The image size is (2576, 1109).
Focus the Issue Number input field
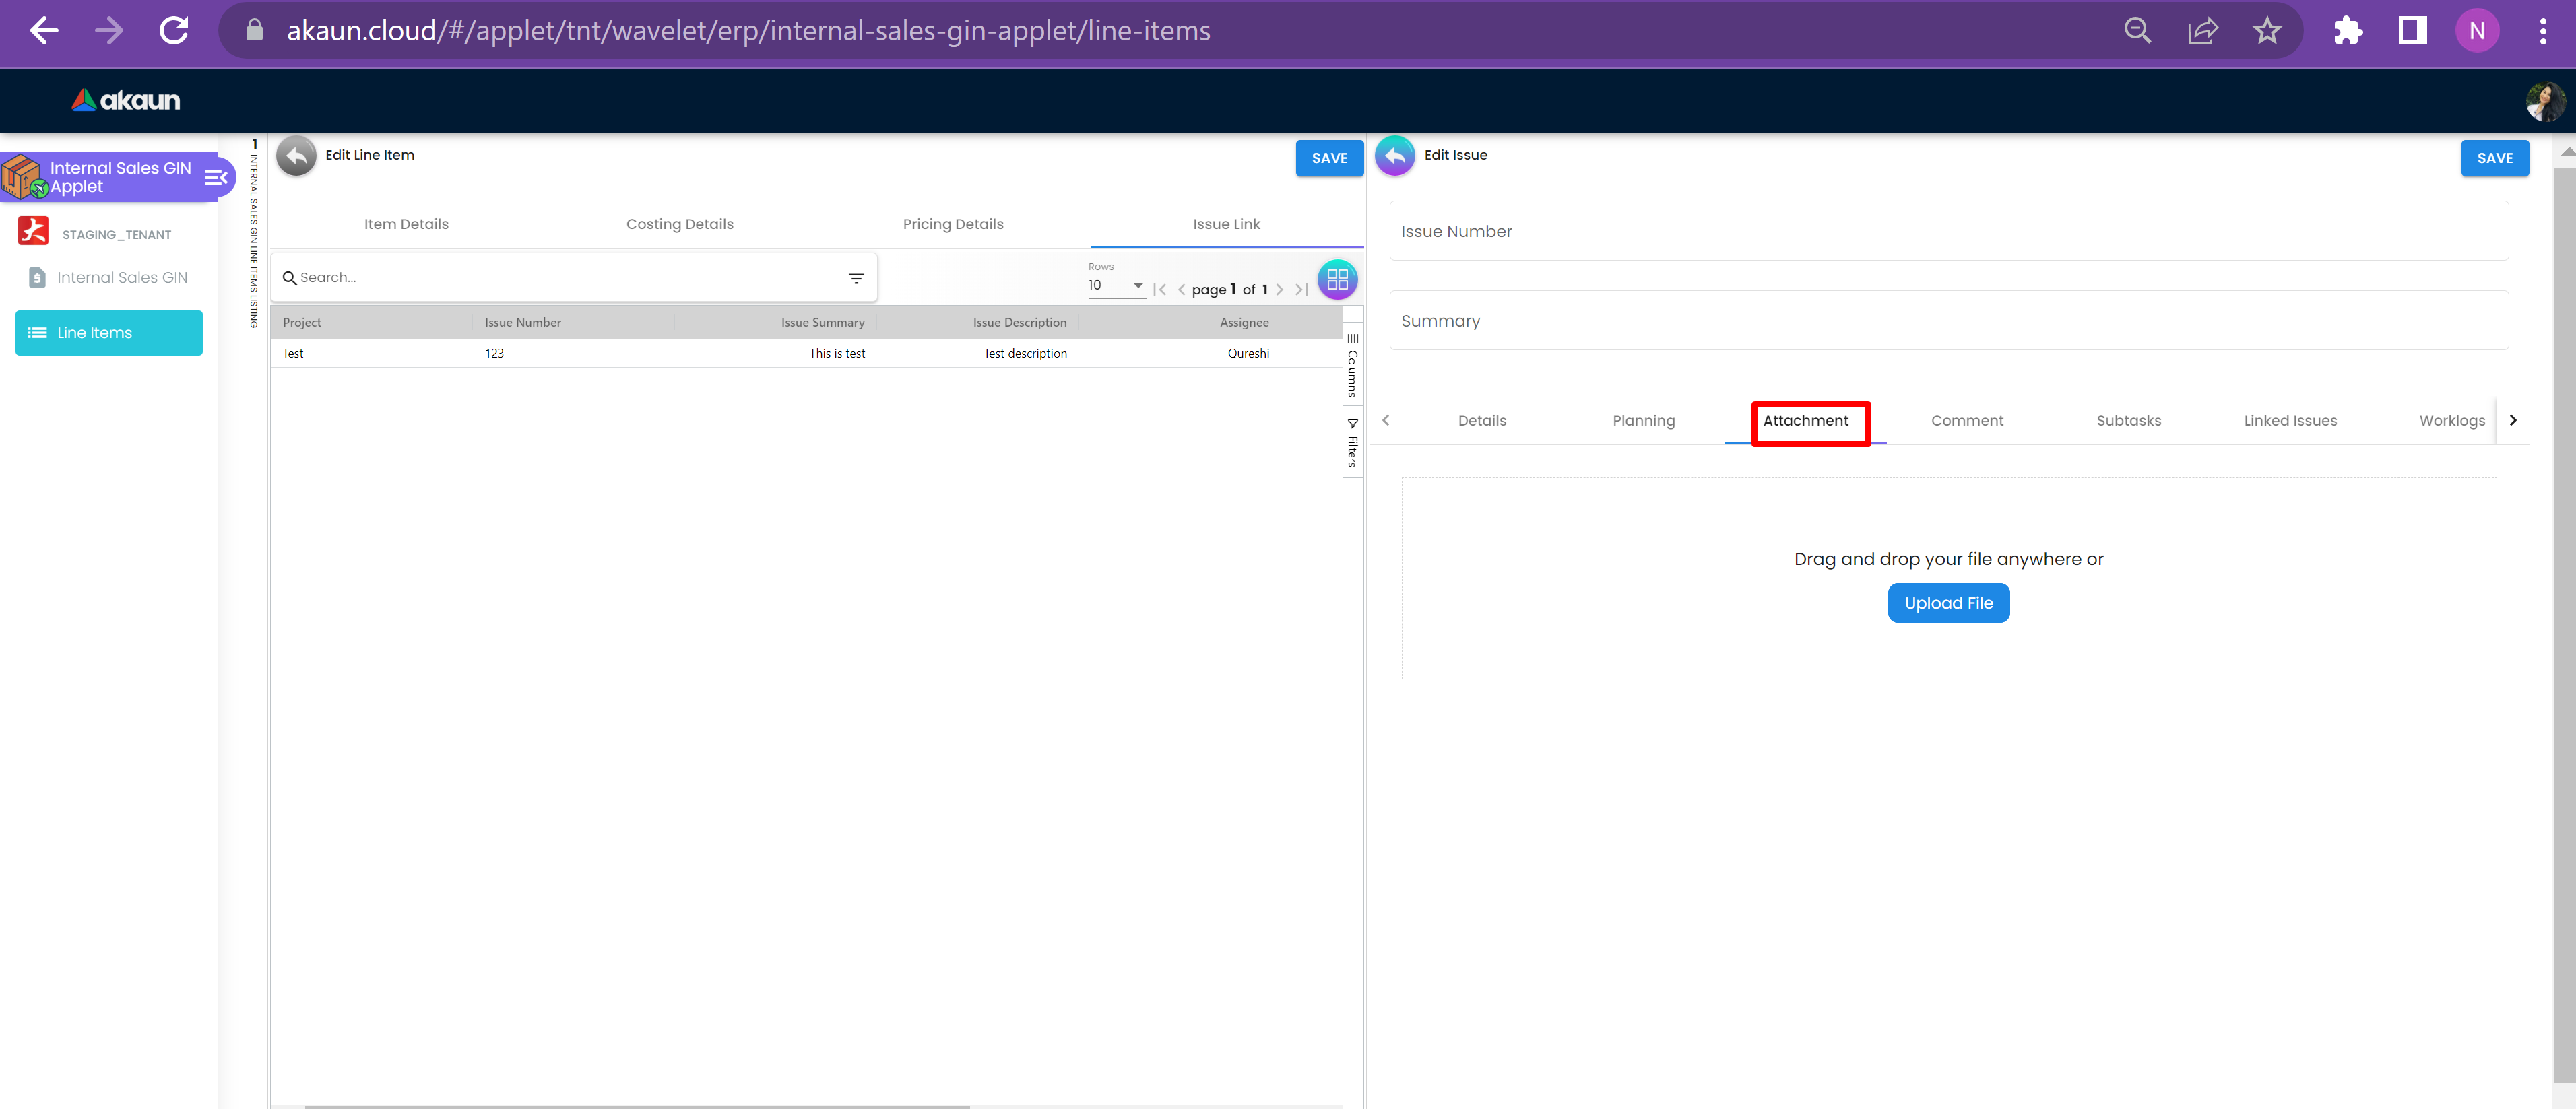[1947, 232]
